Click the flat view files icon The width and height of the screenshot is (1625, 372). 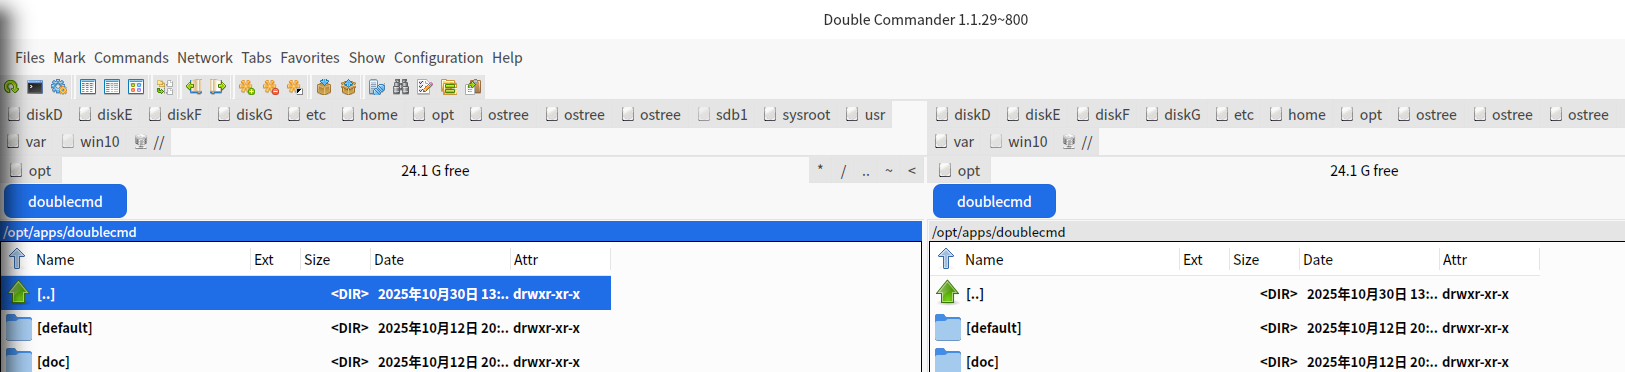tap(165, 87)
